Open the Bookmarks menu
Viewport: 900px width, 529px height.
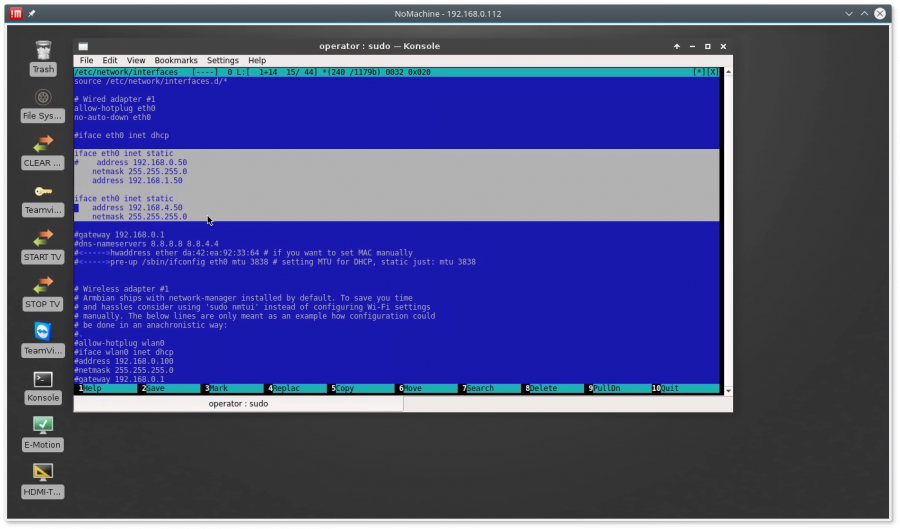tap(176, 60)
